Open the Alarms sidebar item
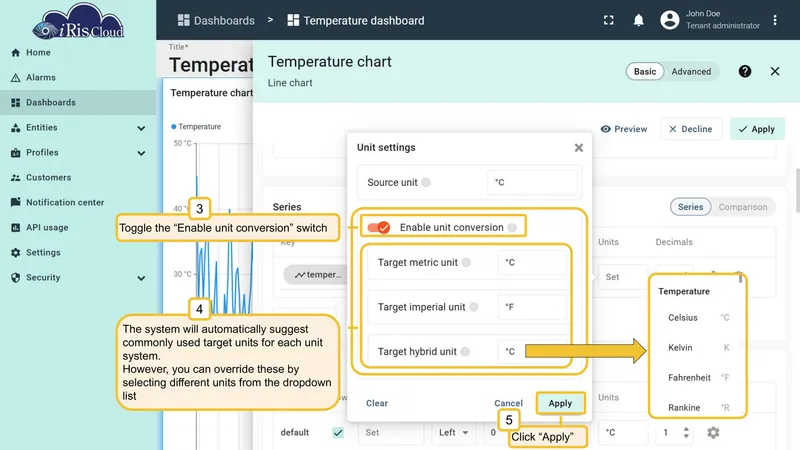 [78, 78]
